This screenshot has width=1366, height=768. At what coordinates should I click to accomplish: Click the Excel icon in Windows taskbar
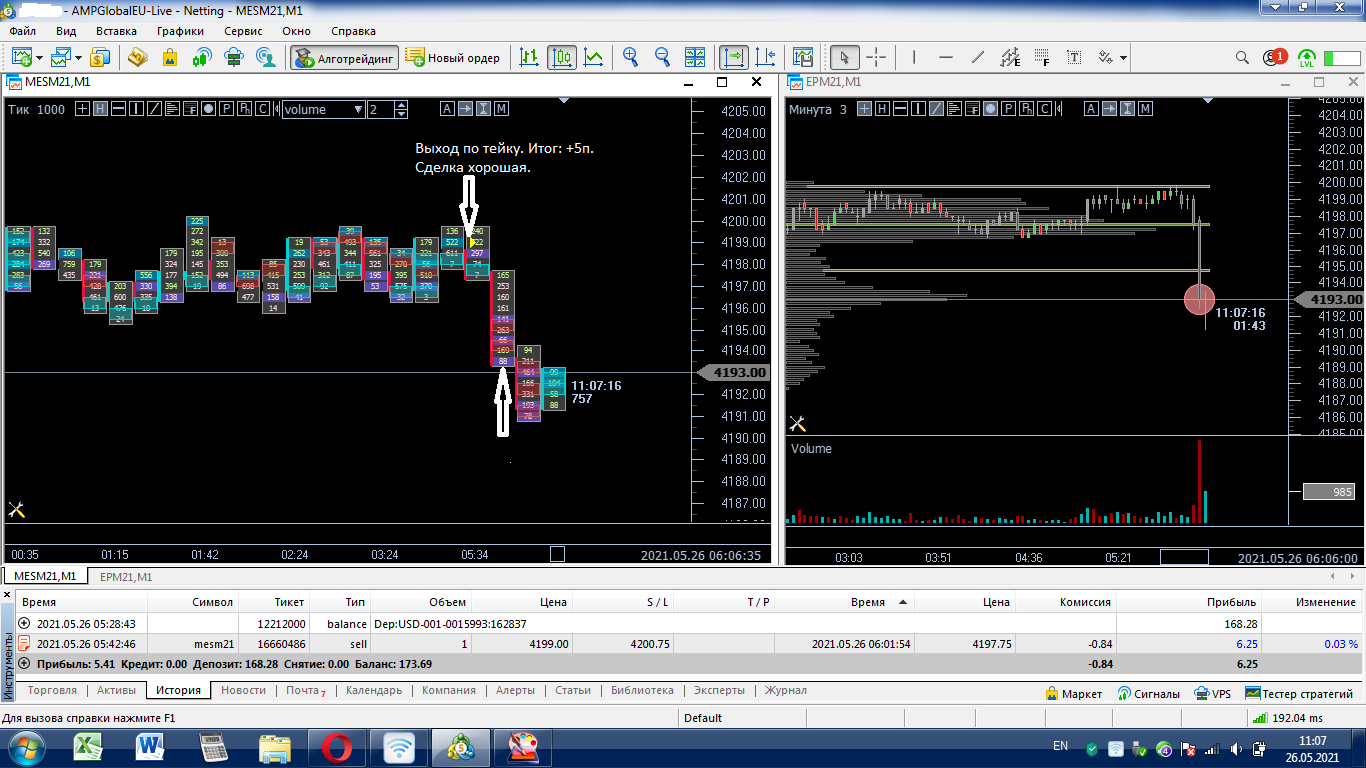[x=90, y=746]
